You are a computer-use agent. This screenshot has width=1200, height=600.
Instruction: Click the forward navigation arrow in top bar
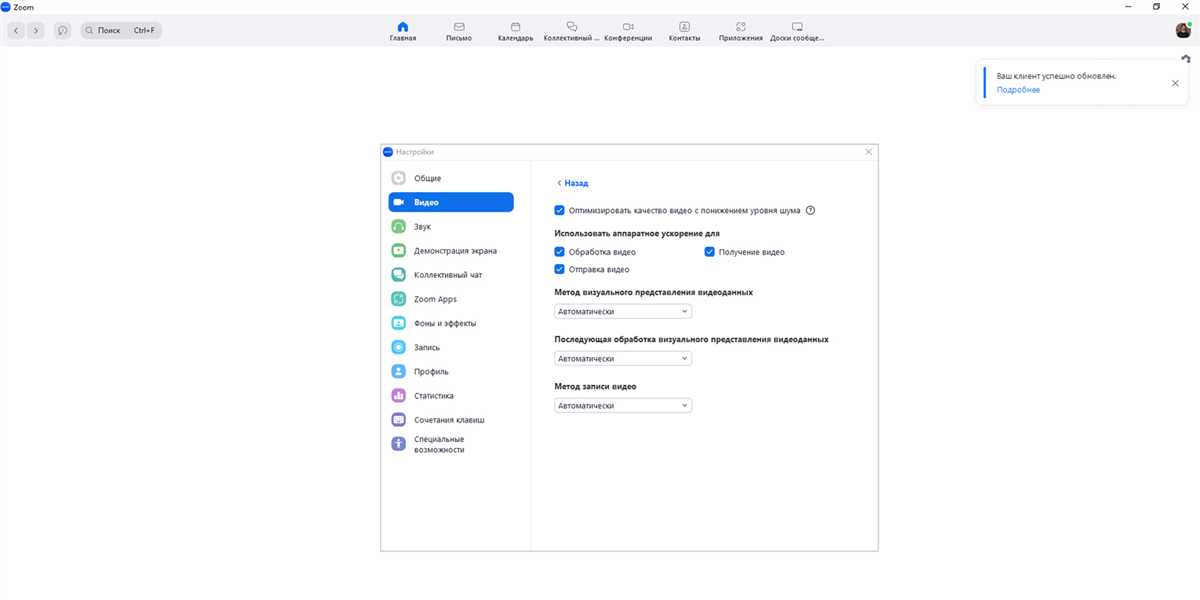36,31
